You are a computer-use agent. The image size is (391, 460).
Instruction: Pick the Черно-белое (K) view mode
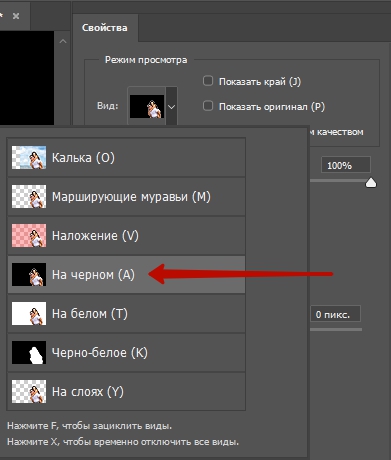126,353
